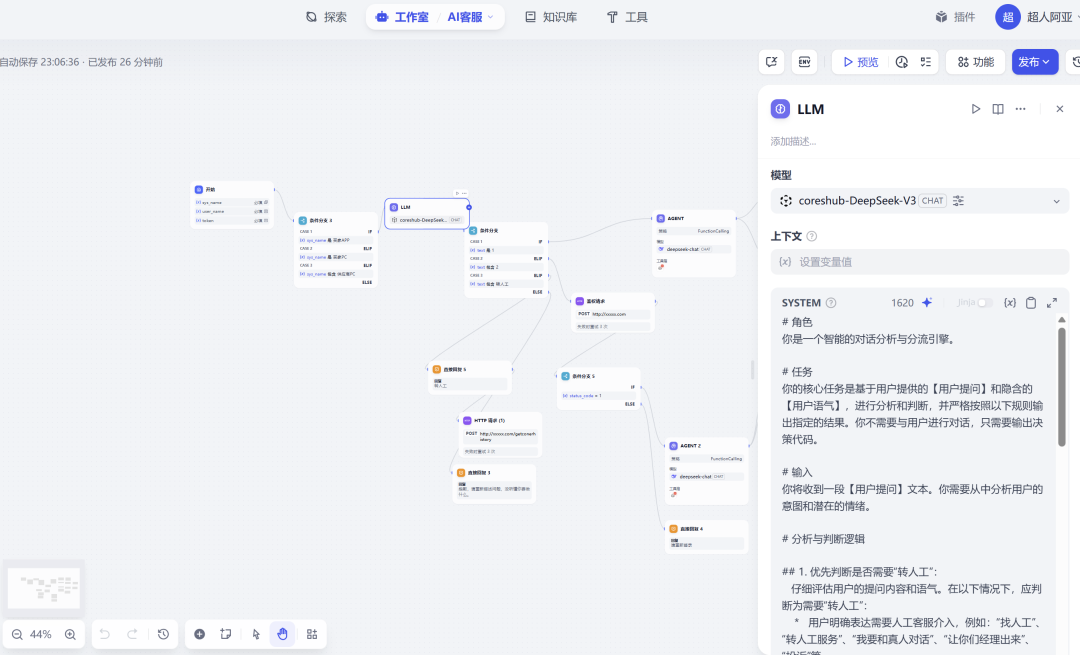Screen dimensions: 1080x655
Task: Add a note to the canvas
Action: tap(226, 634)
